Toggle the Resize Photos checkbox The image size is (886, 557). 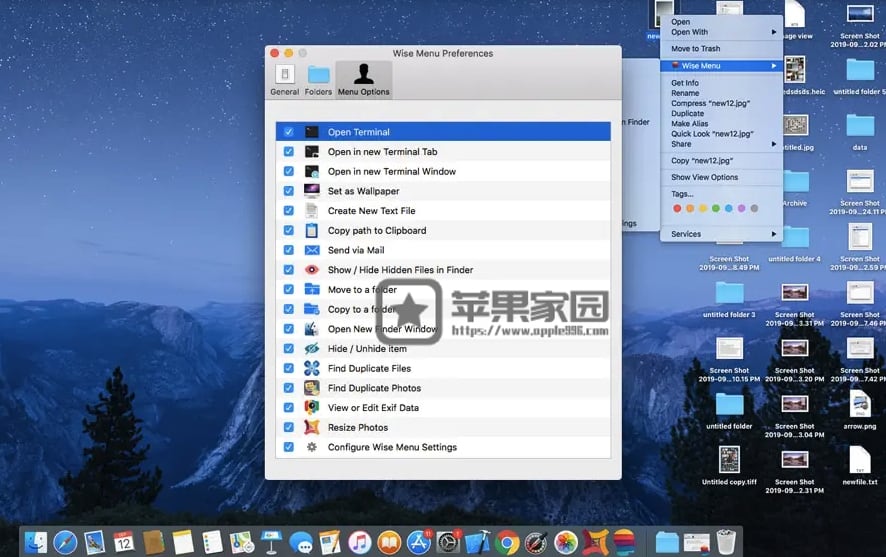[288, 427]
